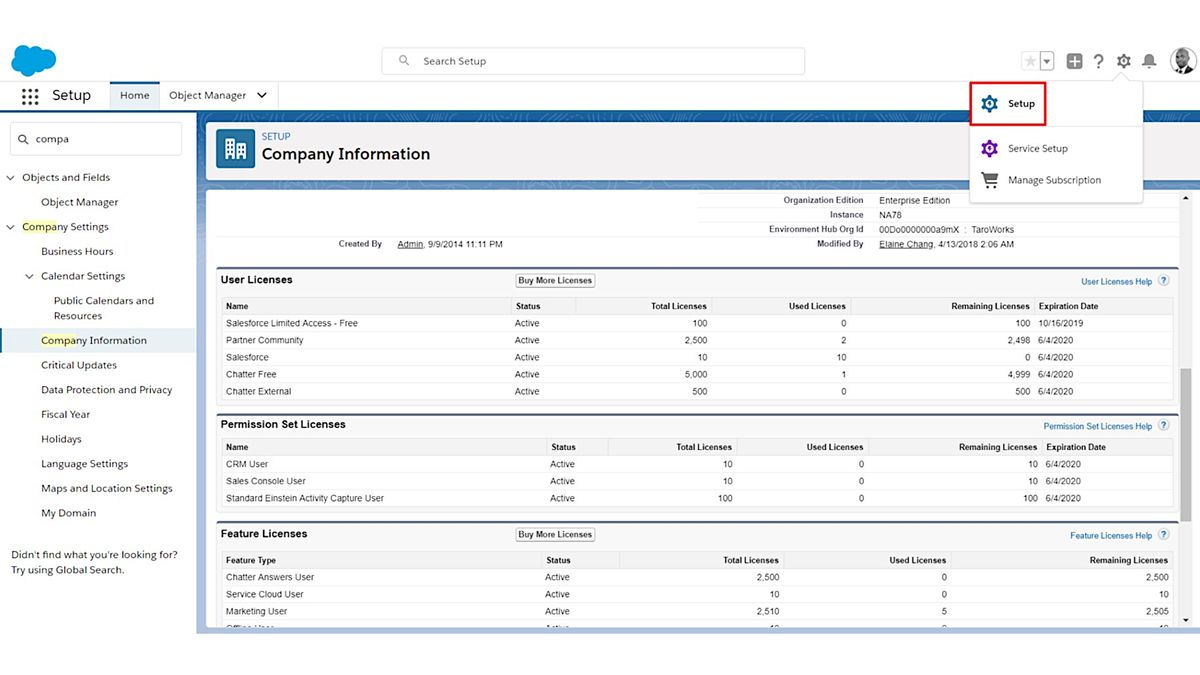The height and width of the screenshot is (675, 1200).
Task: Choose Service Setup from the menu
Action: point(1037,149)
